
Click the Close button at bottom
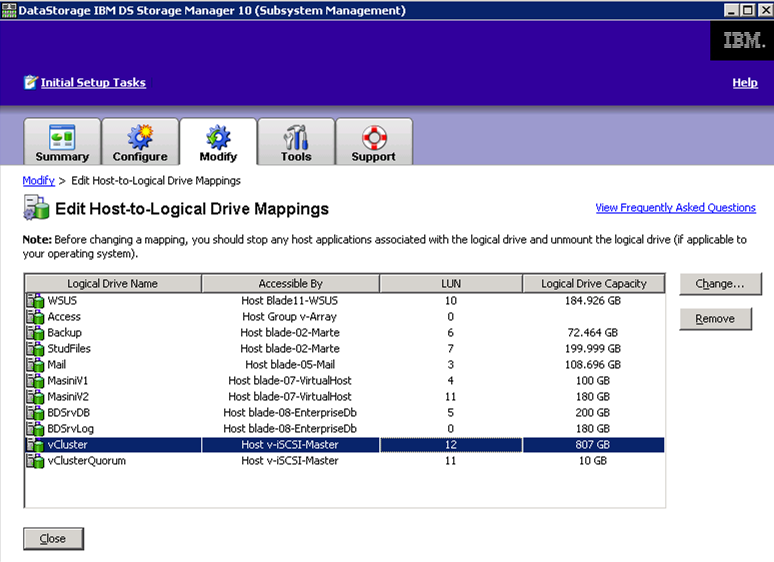[x=53, y=539]
